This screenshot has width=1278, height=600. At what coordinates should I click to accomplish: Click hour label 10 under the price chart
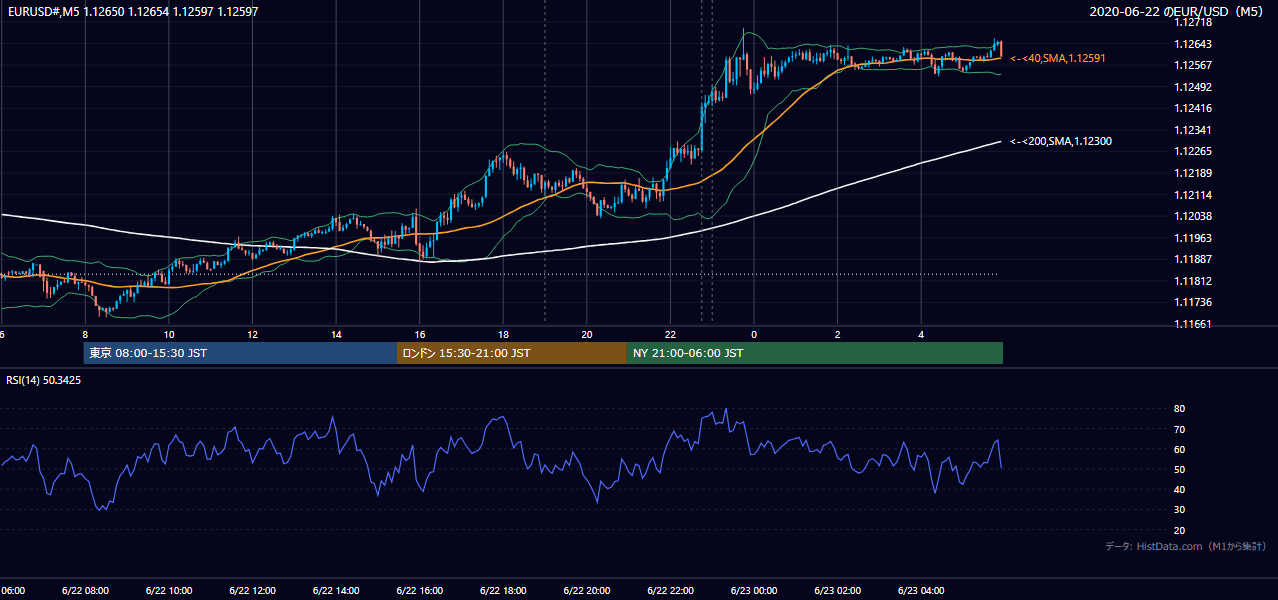[169, 335]
